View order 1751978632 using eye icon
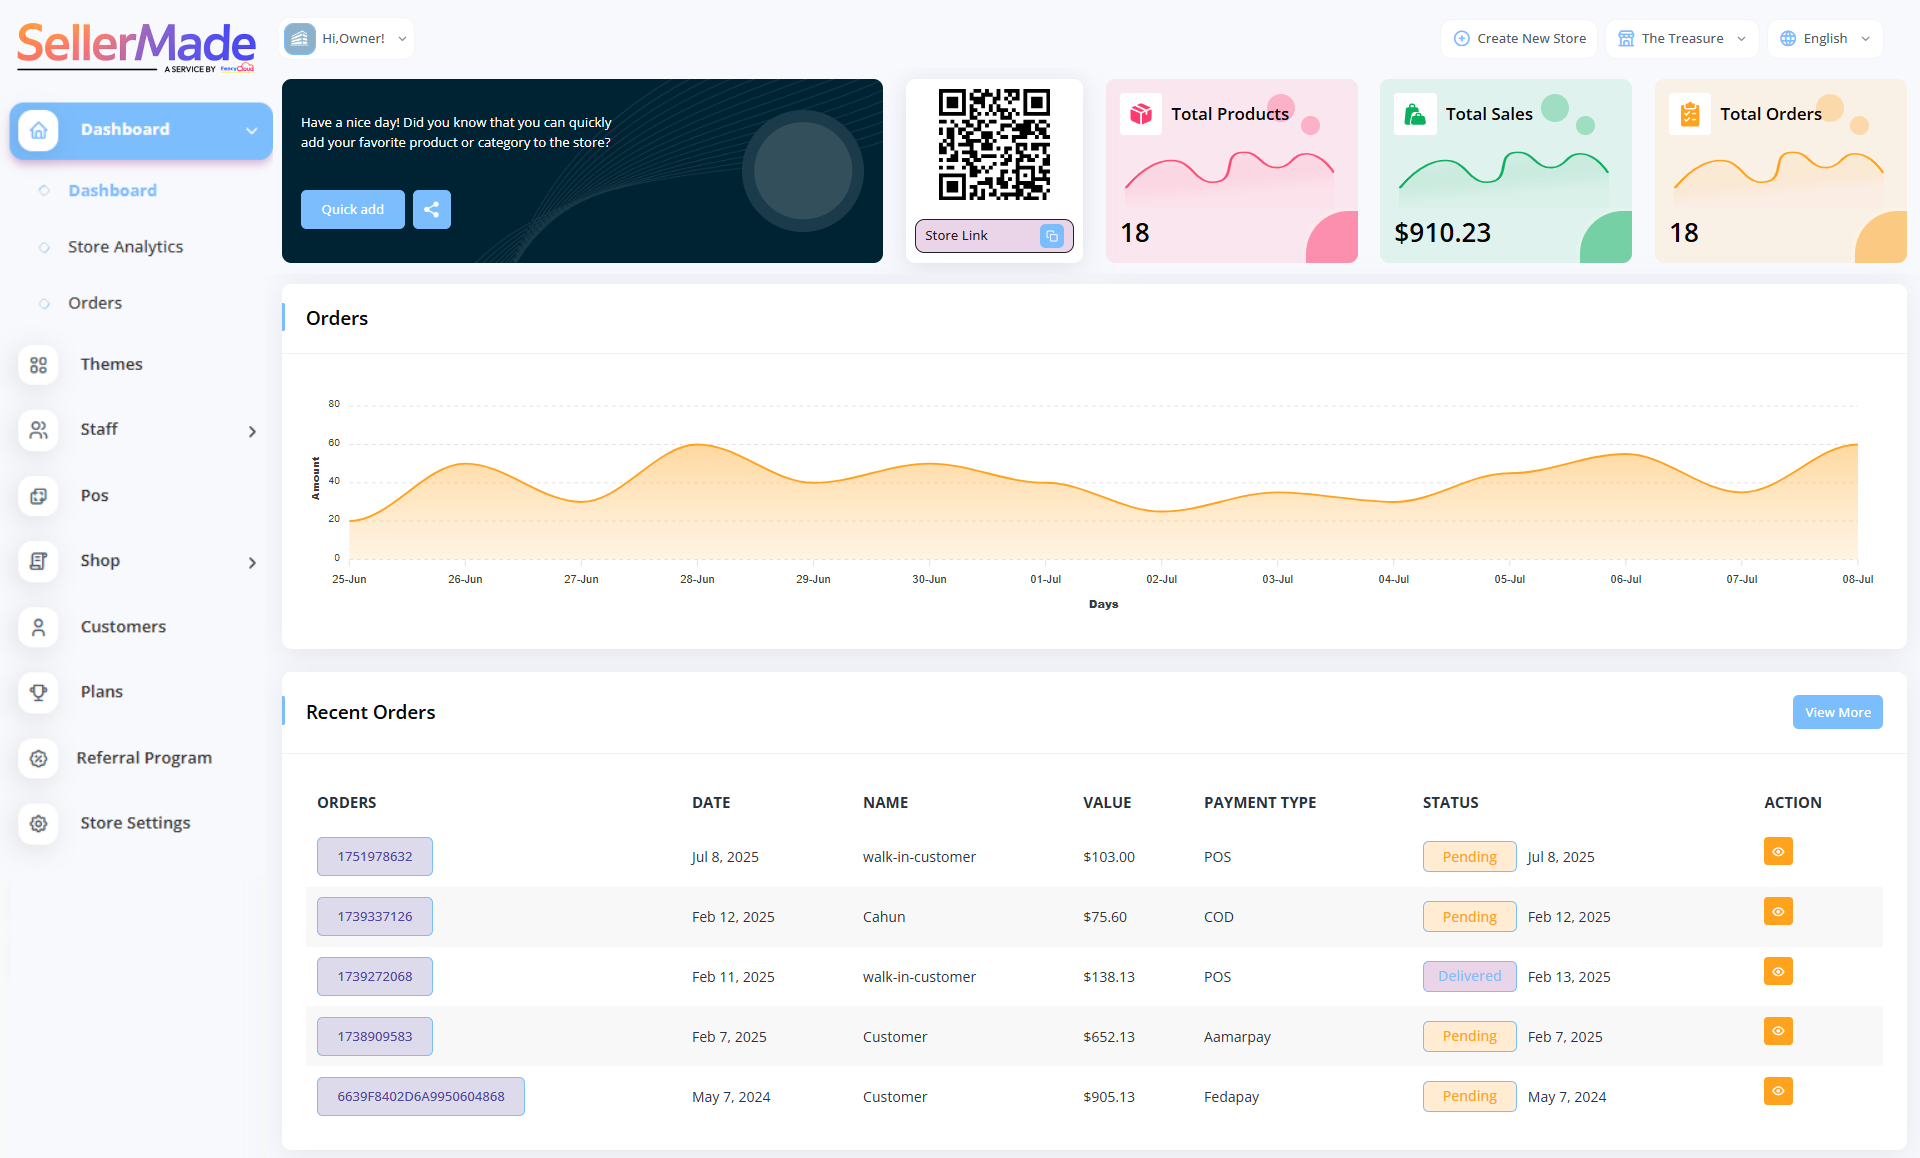The height and width of the screenshot is (1158, 1920). click(x=1777, y=852)
